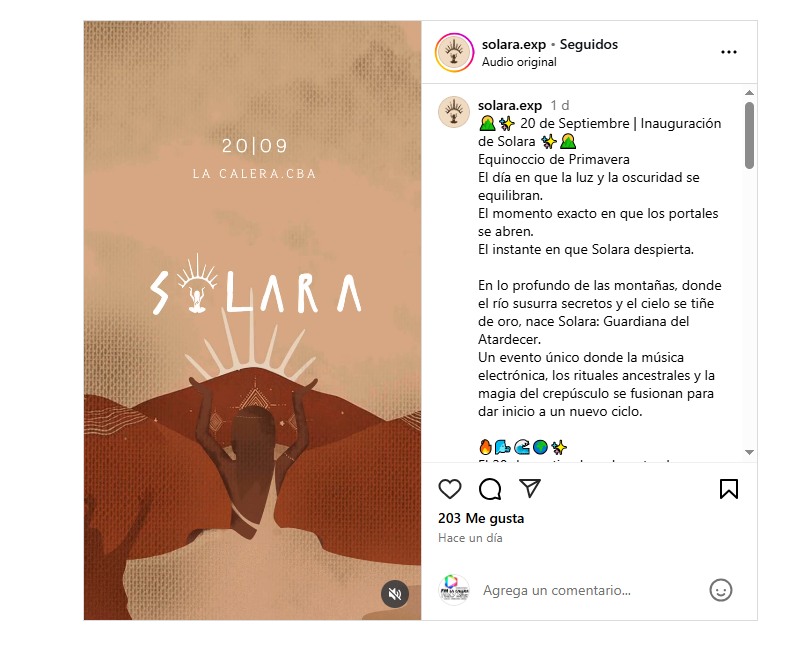Viewport: 805px width, 648px height.
Task: Click the caption scrollbar up arrow
Action: tap(750, 93)
